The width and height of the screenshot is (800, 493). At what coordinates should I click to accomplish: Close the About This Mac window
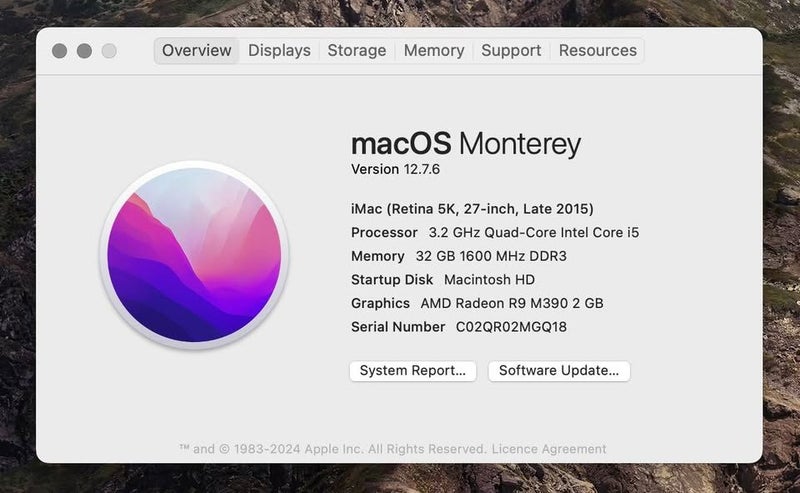click(x=60, y=51)
